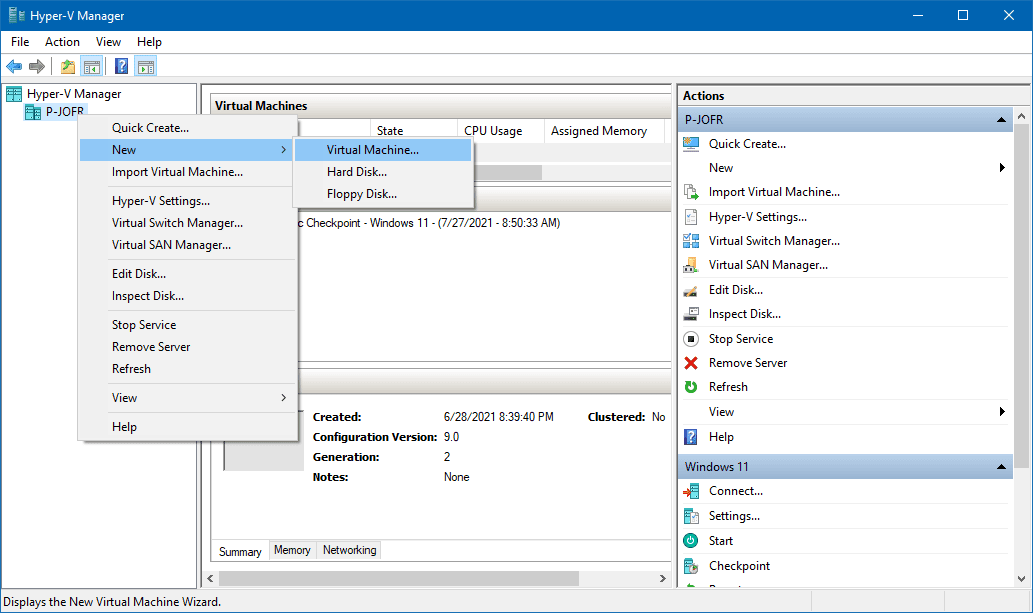
Task: Click the CPU Usage column header
Action: pyautogui.click(x=493, y=131)
